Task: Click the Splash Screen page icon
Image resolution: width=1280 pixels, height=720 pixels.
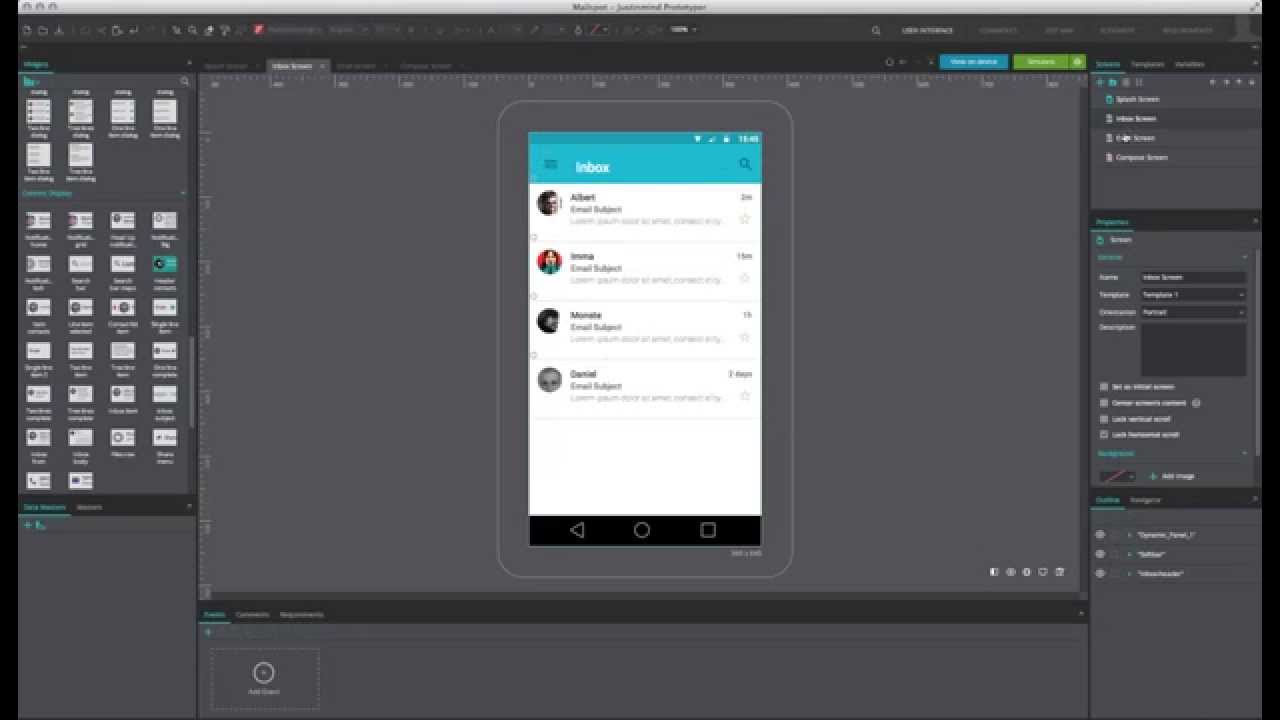Action: (x=1109, y=100)
